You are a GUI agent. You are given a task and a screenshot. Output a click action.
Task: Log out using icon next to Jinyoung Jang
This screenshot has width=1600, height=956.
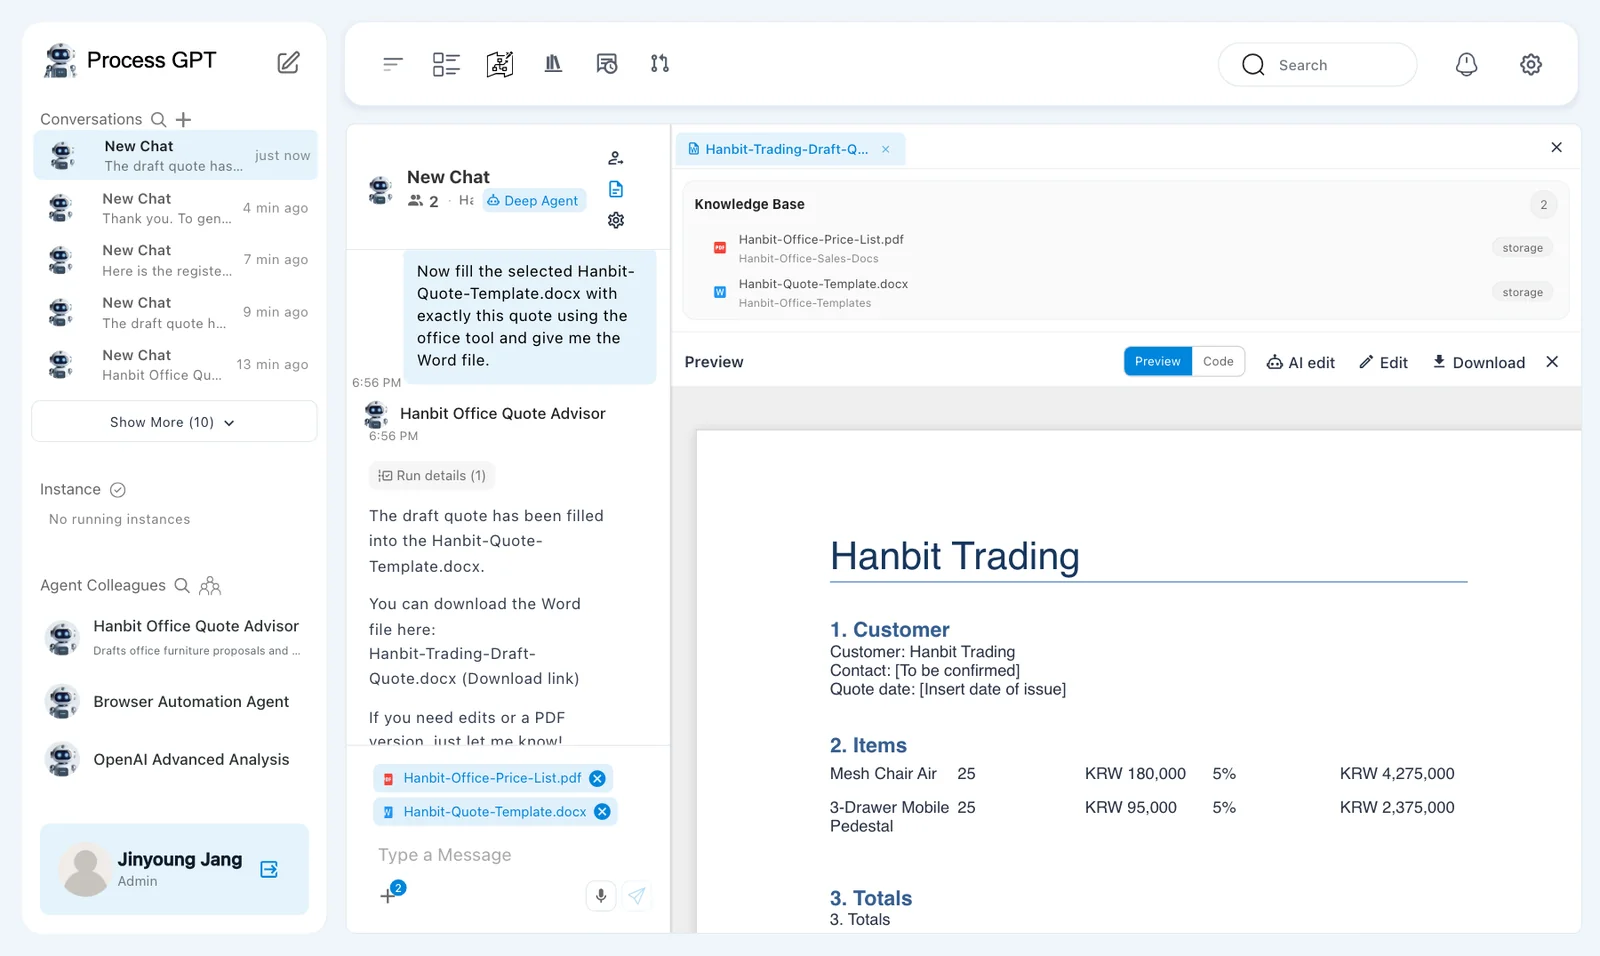click(269, 869)
